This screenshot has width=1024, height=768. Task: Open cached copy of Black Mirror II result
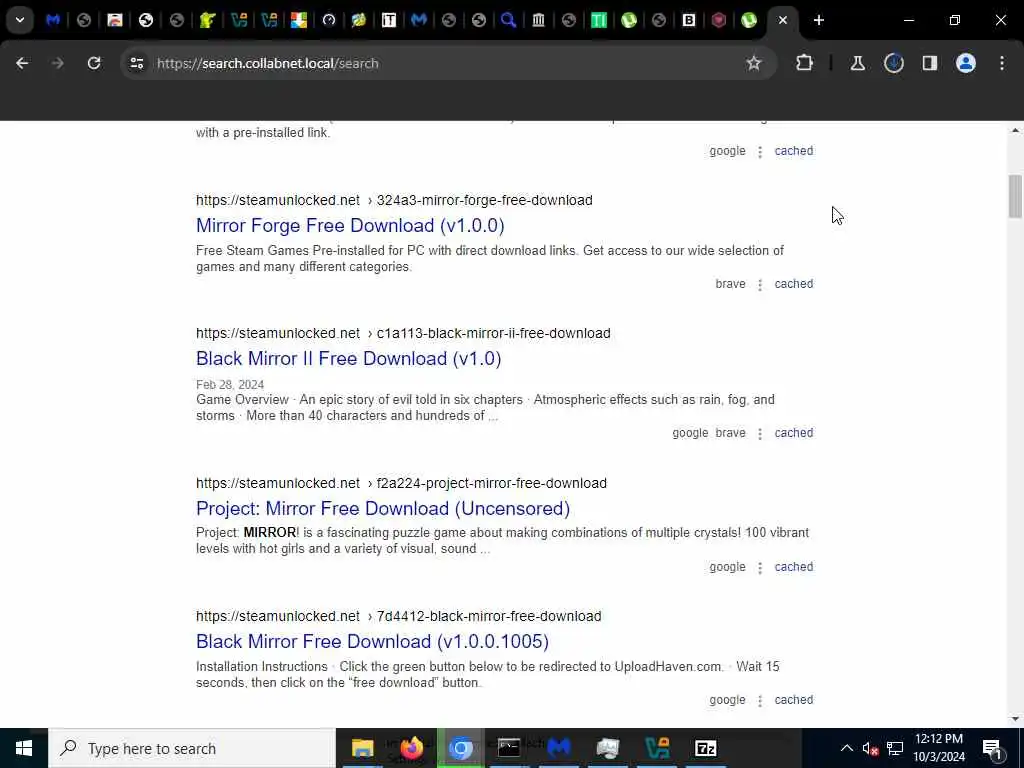pyautogui.click(x=793, y=433)
